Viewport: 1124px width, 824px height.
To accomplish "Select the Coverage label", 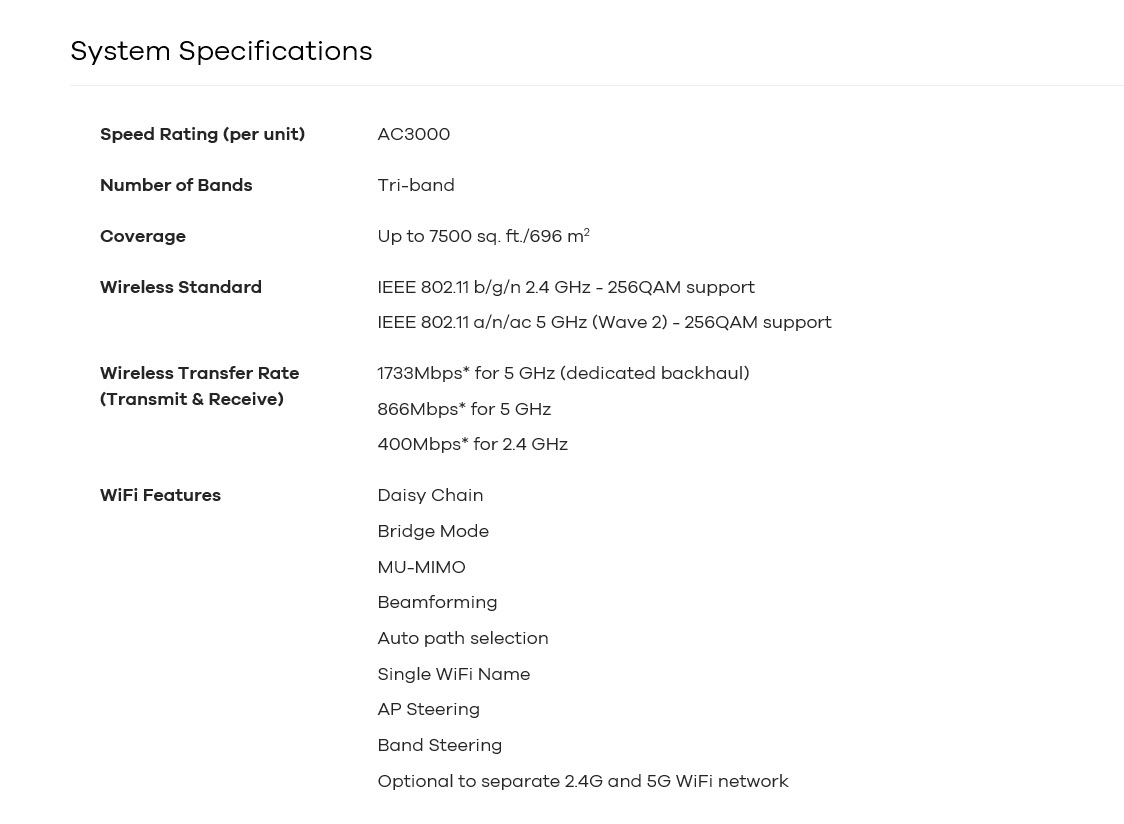I will click(x=143, y=237).
